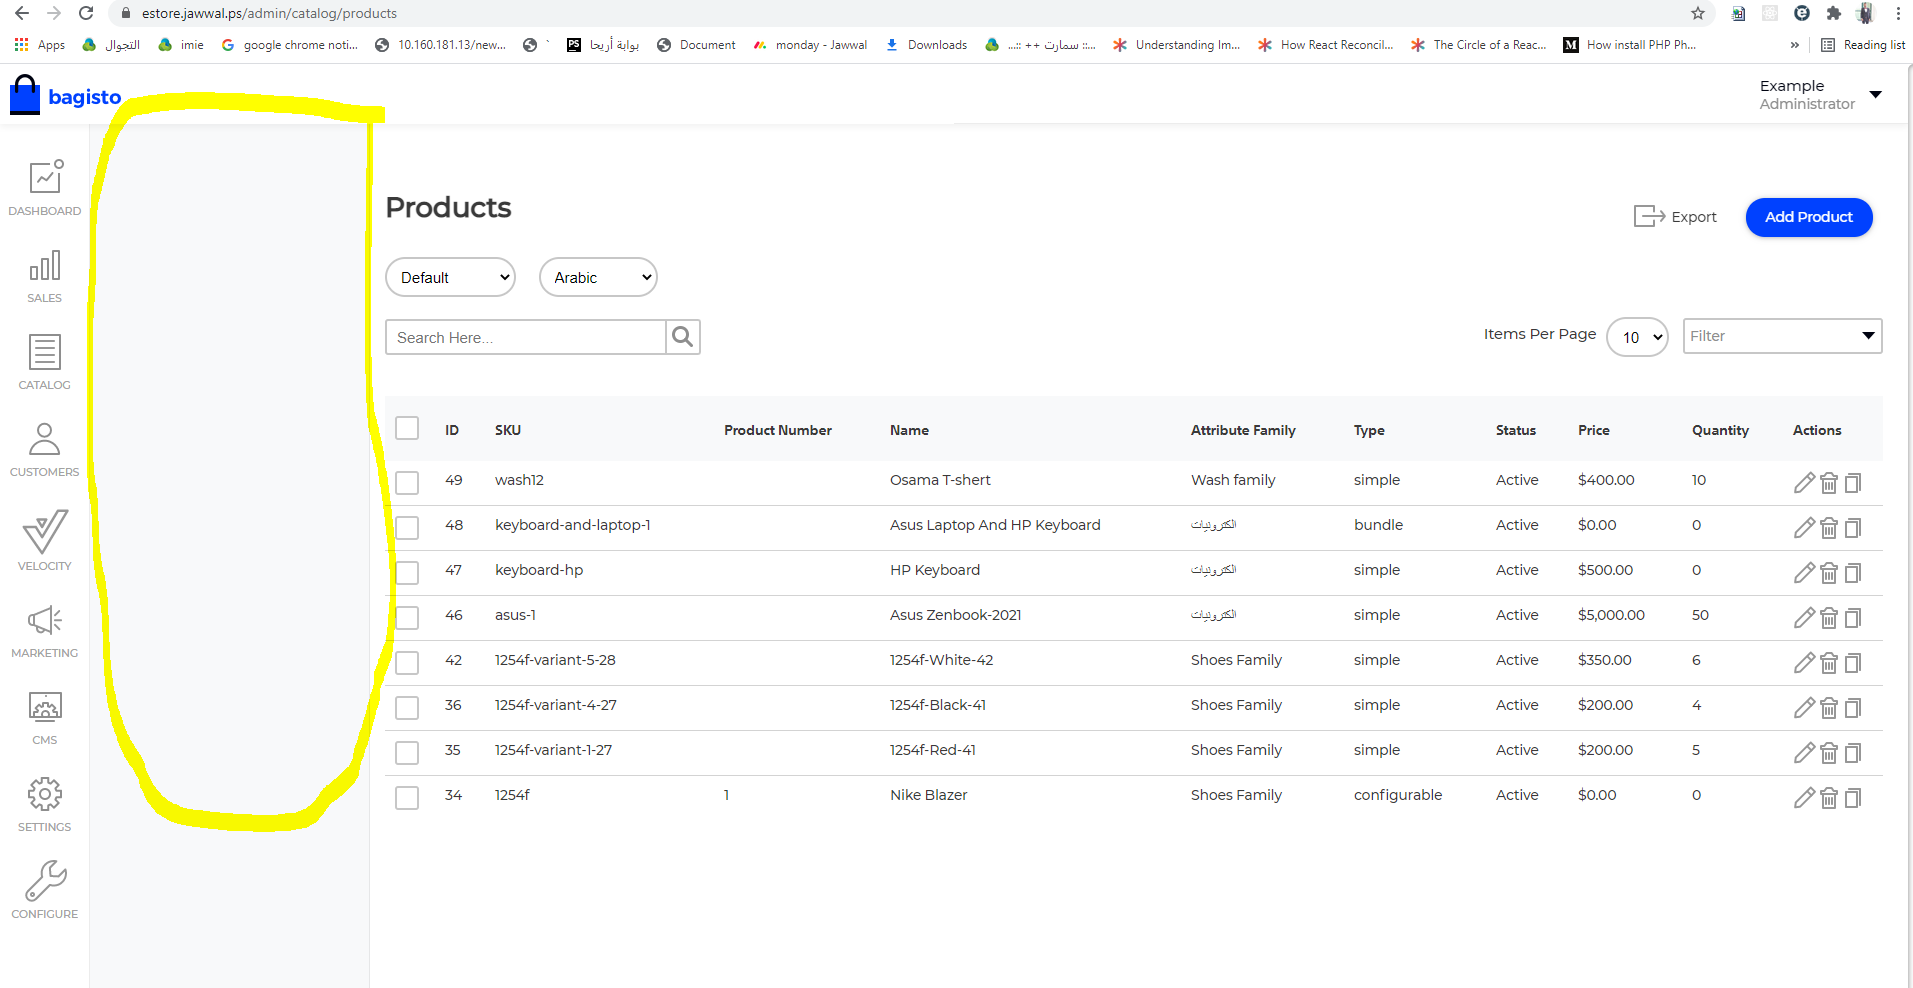Check the row for product ID 36
The width and height of the screenshot is (1913, 988).
(x=407, y=708)
